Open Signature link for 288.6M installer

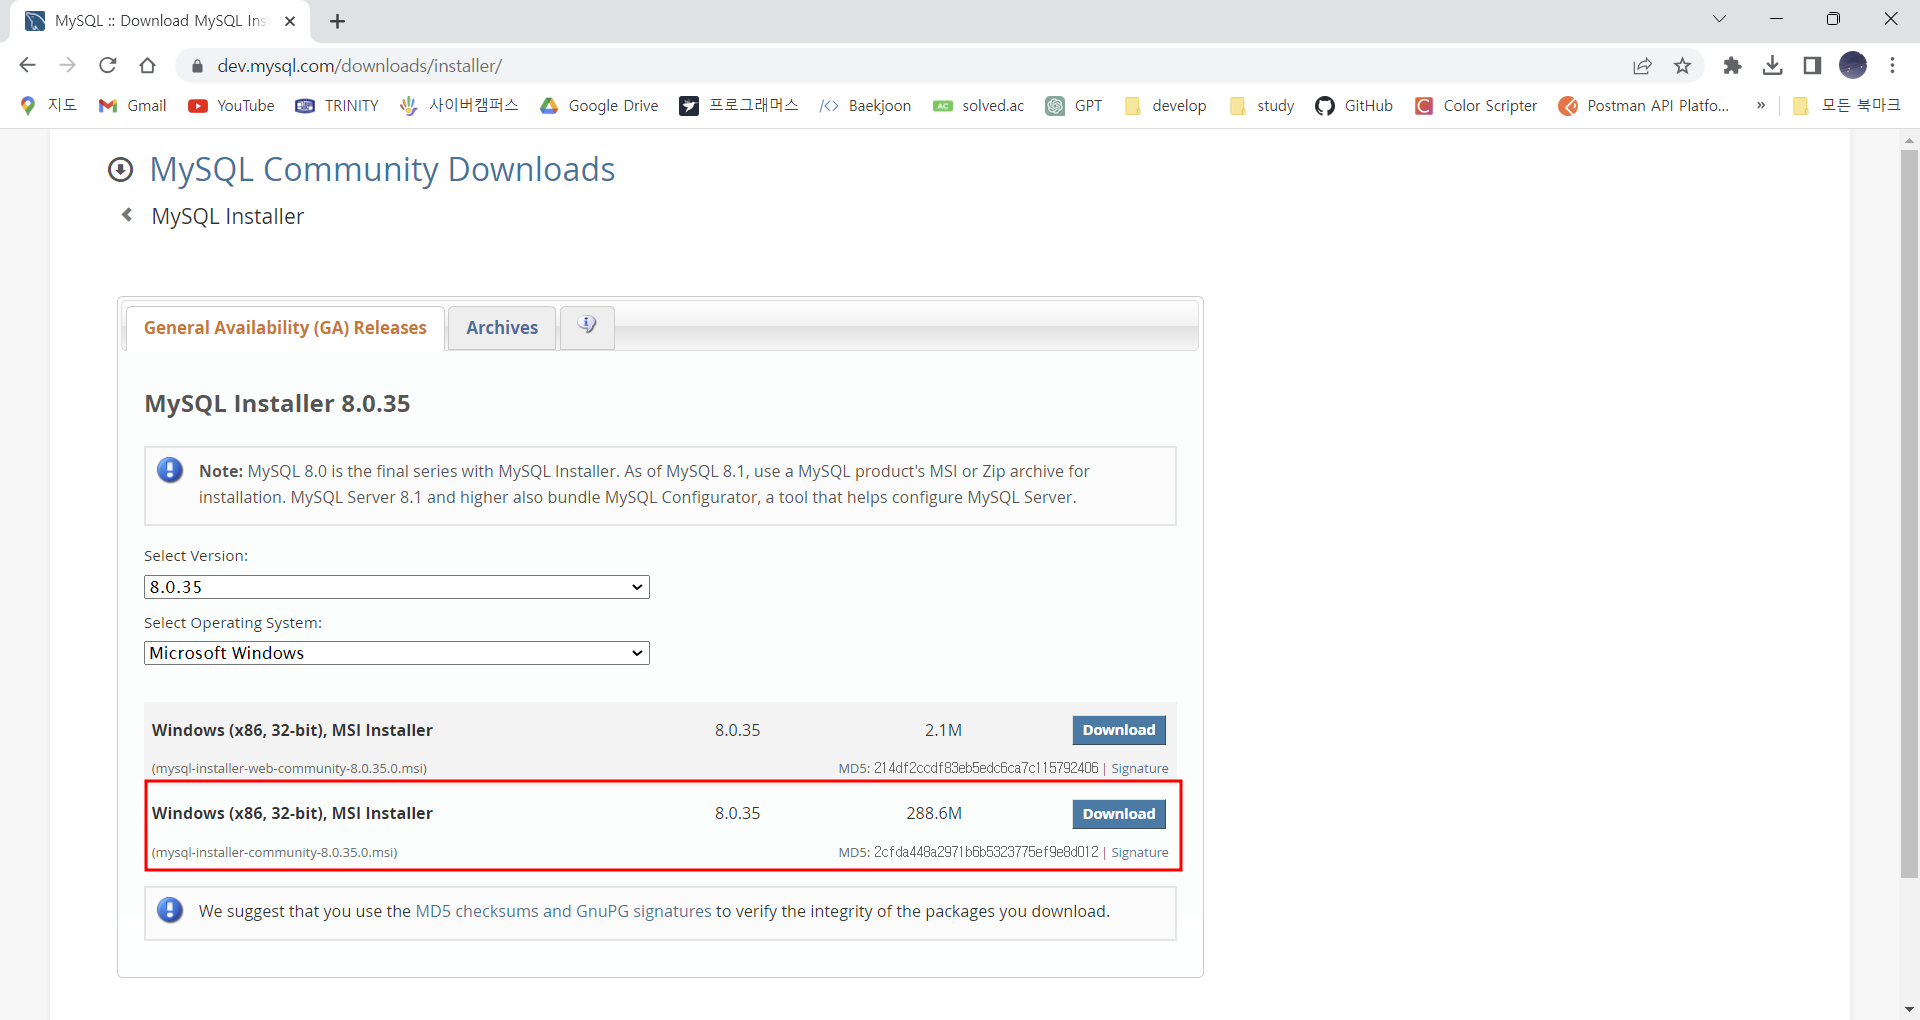[x=1140, y=852]
